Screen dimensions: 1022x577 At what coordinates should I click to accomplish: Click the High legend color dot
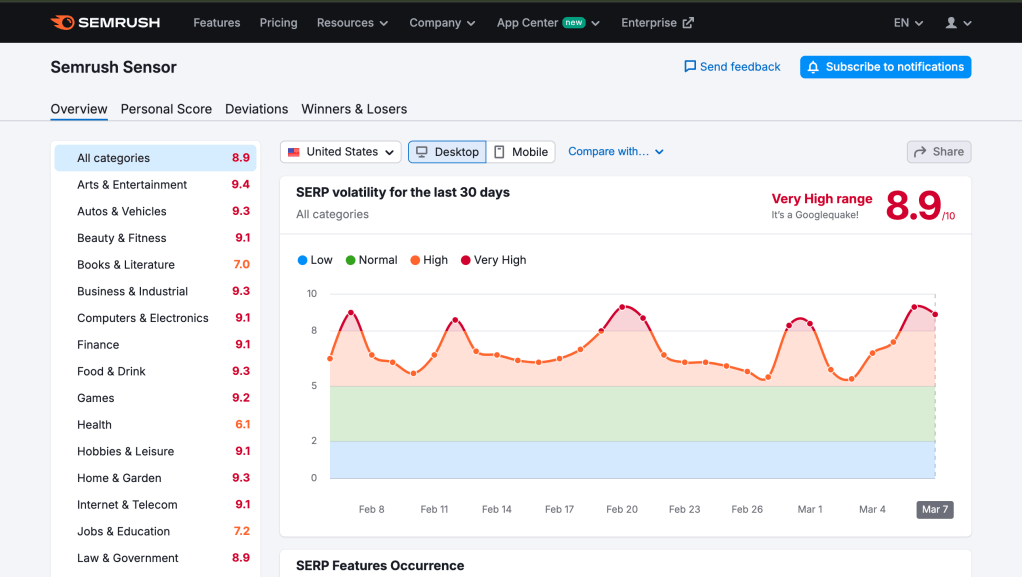click(414, 260)
